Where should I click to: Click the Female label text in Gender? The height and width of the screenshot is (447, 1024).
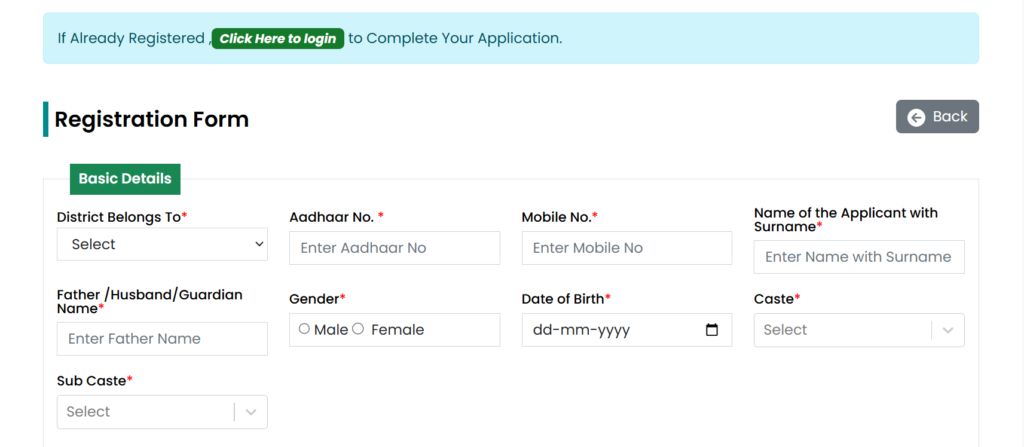click(397, 330)
